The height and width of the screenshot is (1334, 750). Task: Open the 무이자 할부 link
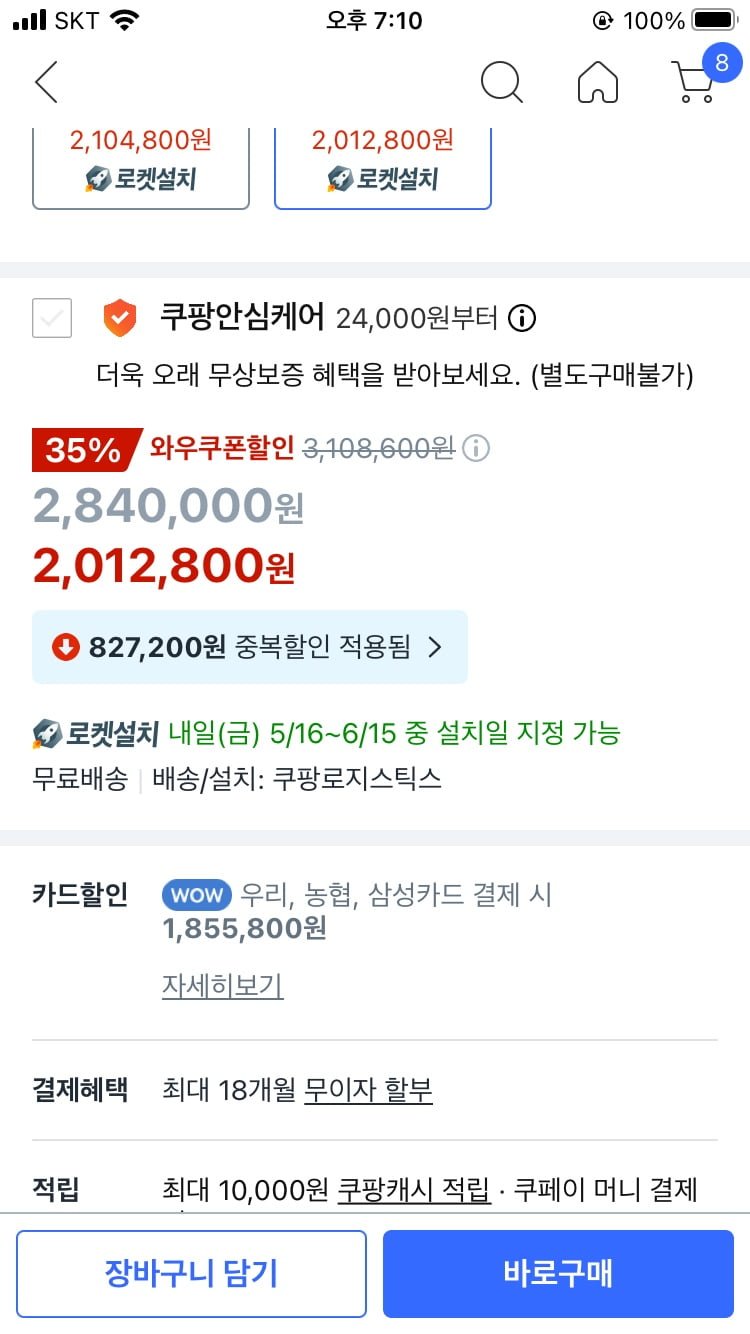click(368, 1089)
